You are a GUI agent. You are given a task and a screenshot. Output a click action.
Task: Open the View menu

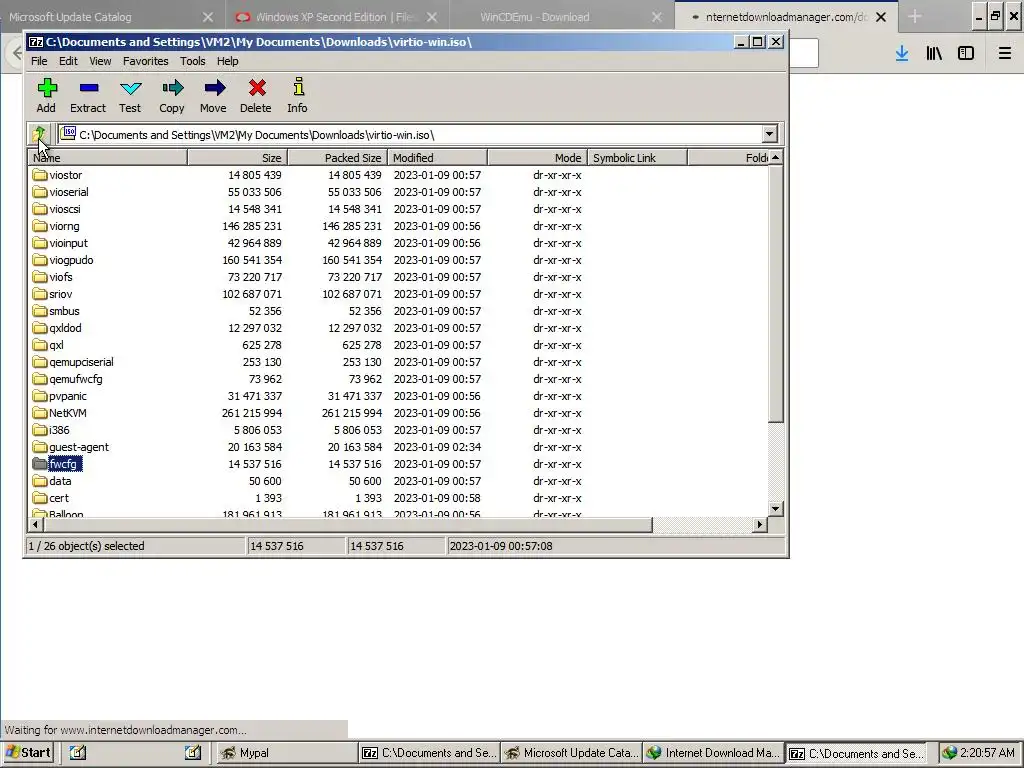click(100, 61)
